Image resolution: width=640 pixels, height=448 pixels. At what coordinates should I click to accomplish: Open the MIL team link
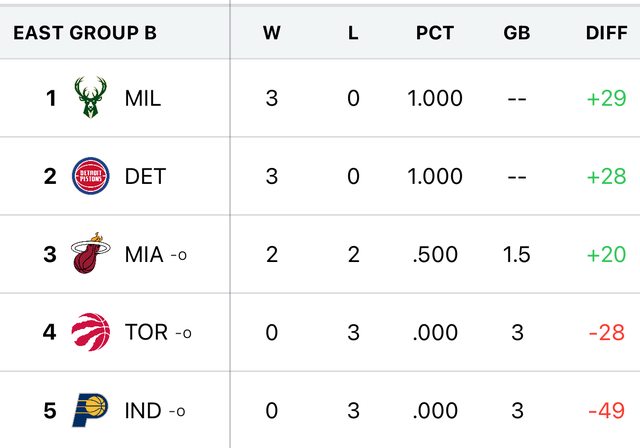coord(142,98)
